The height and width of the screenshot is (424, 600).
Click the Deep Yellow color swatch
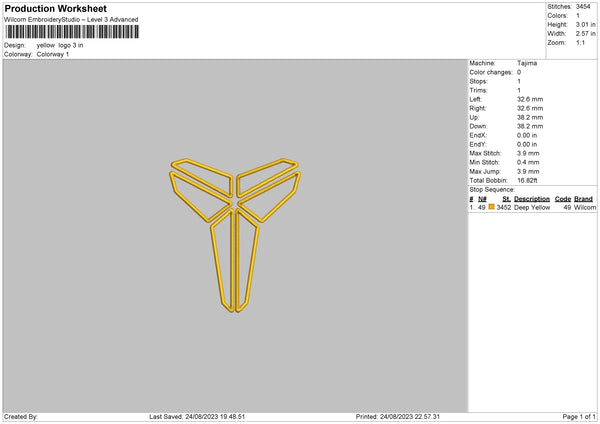click(x=492, y=207)
